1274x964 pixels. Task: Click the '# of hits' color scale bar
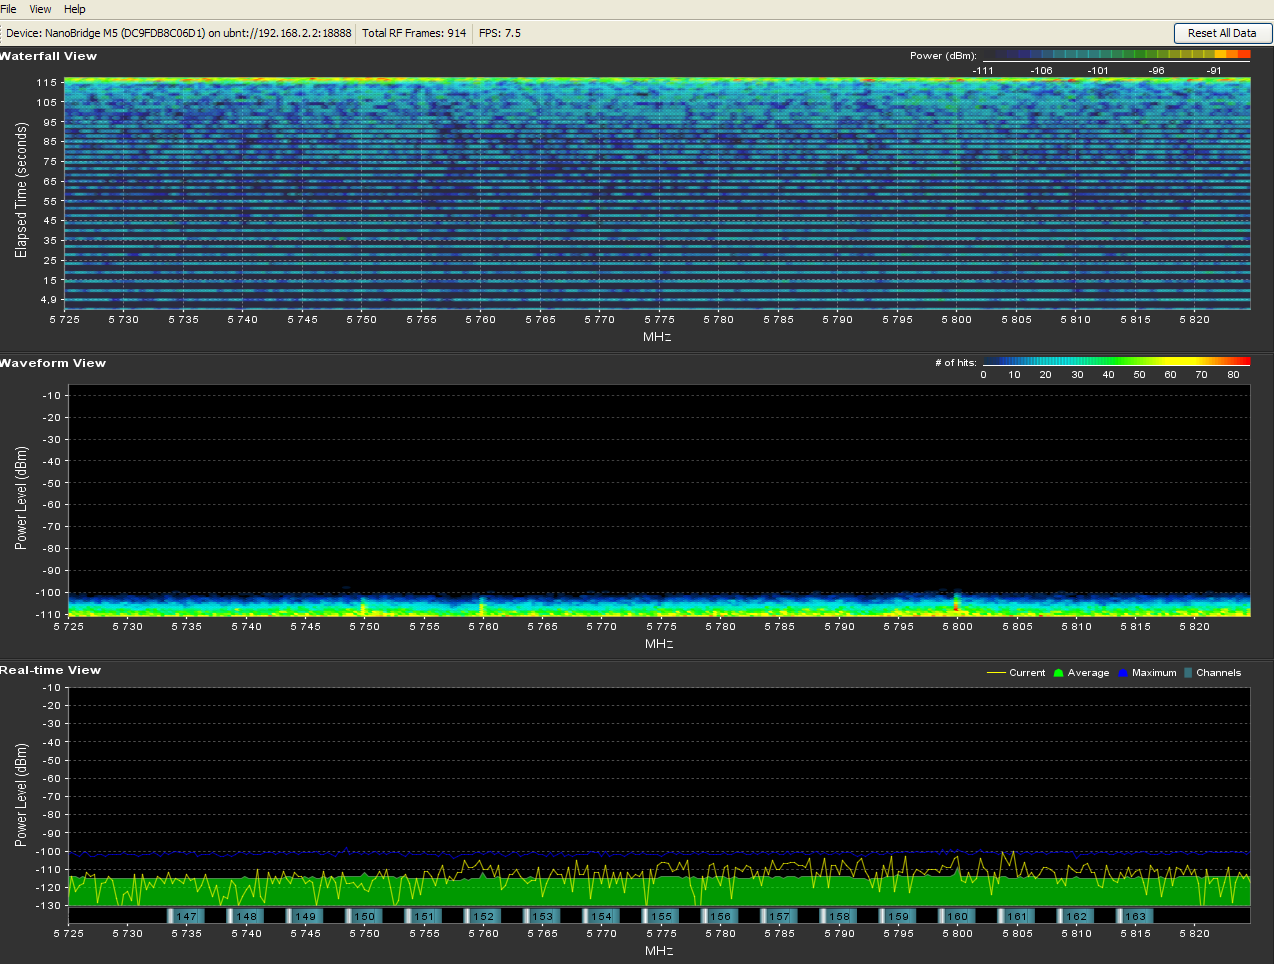1116,362
